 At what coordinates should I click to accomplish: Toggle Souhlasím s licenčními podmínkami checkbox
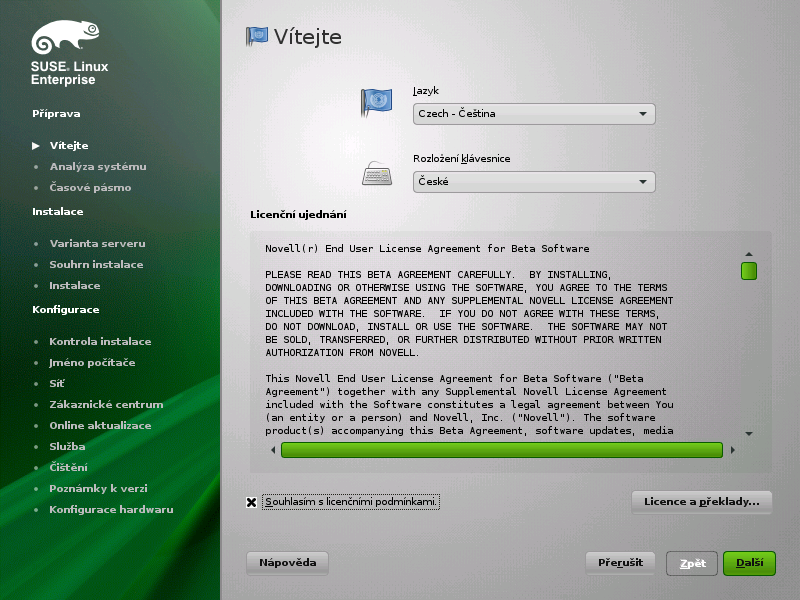[251, 502]
